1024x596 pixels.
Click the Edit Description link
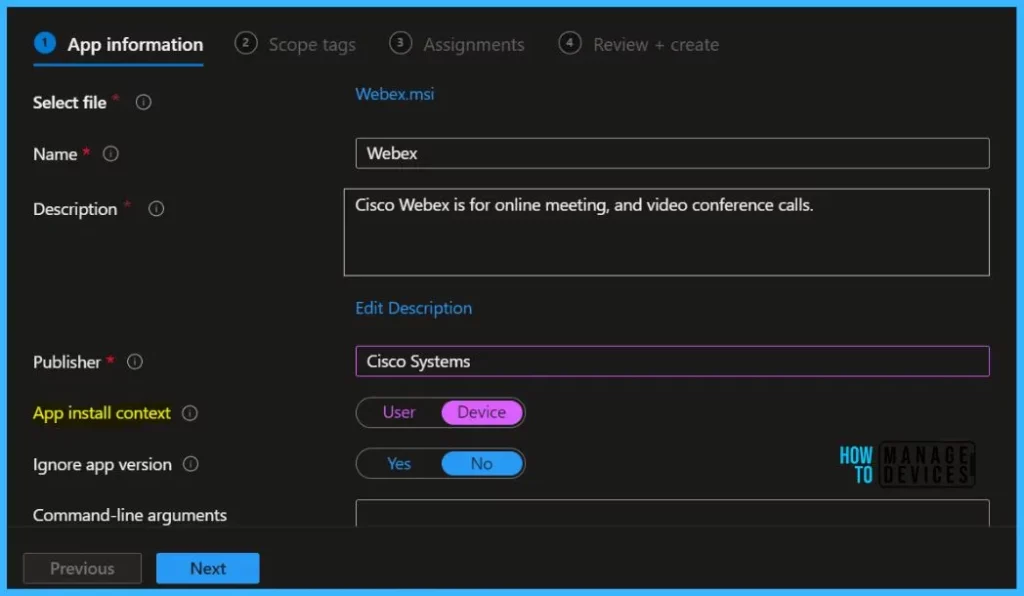pos(413,308)
